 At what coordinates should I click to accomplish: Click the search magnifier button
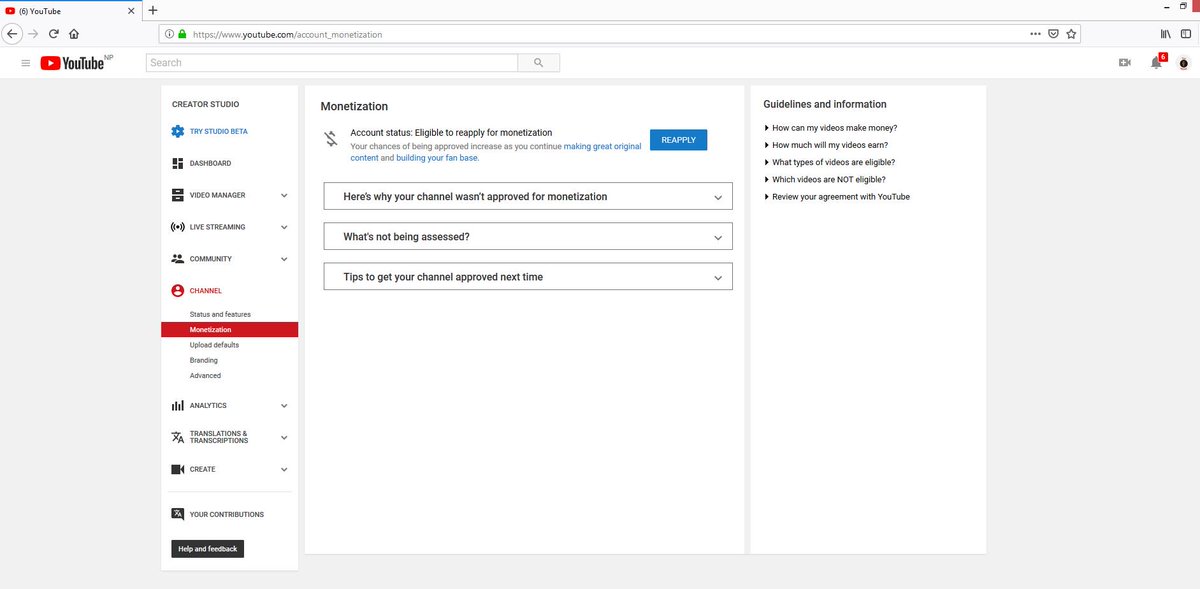pyautogui.click(x=538, y=63)
